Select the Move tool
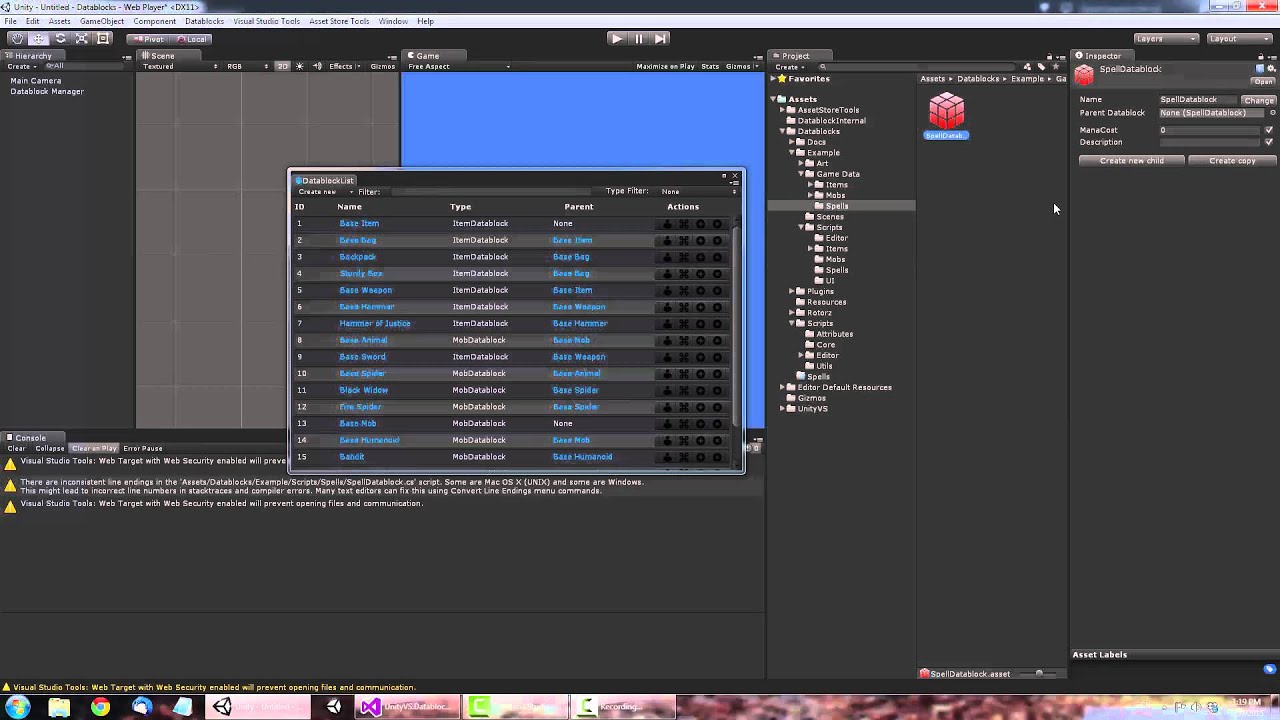The height and width of the screenshot is (720, 1280). pos(38,38)
